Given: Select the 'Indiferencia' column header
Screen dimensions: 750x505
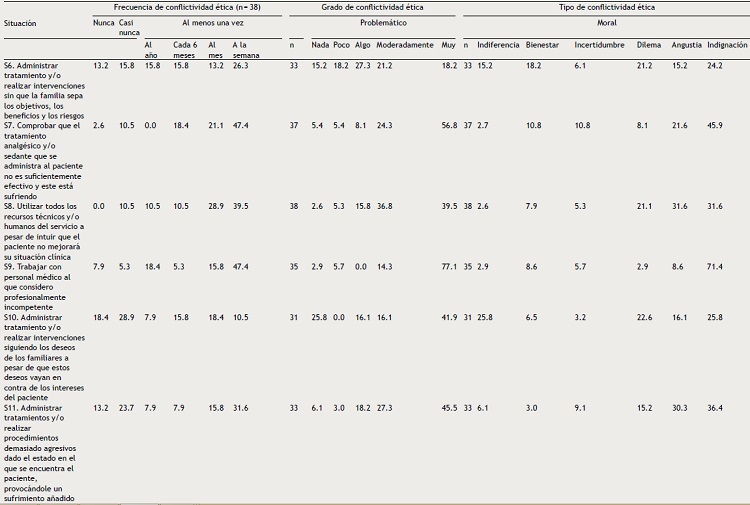Looking at the screenshot, I should 498,45.
